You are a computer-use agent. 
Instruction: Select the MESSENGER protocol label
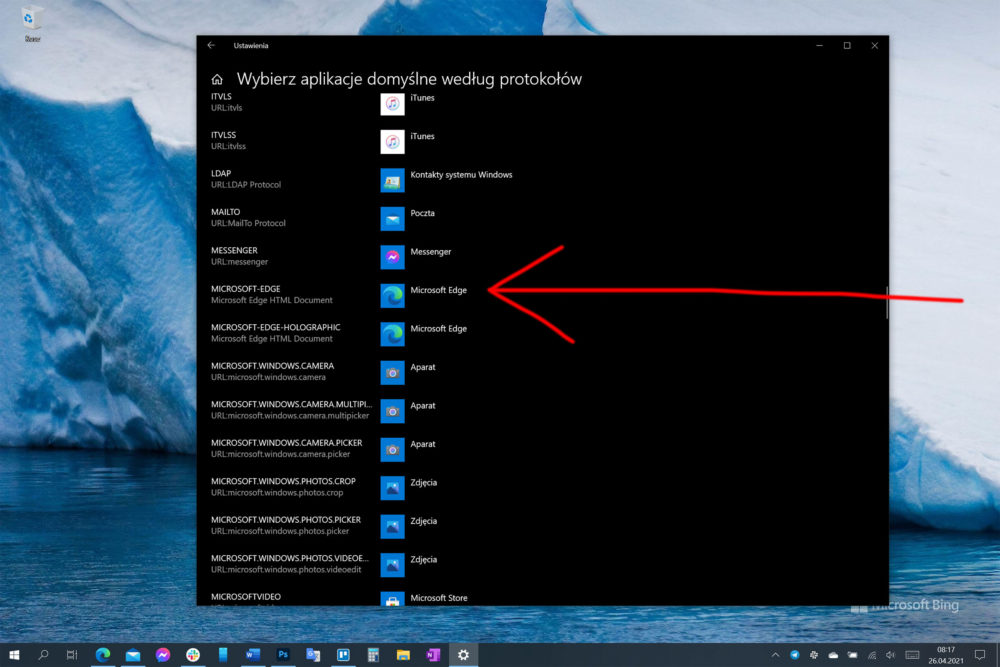pyautogui.click(x=234, y=251)
